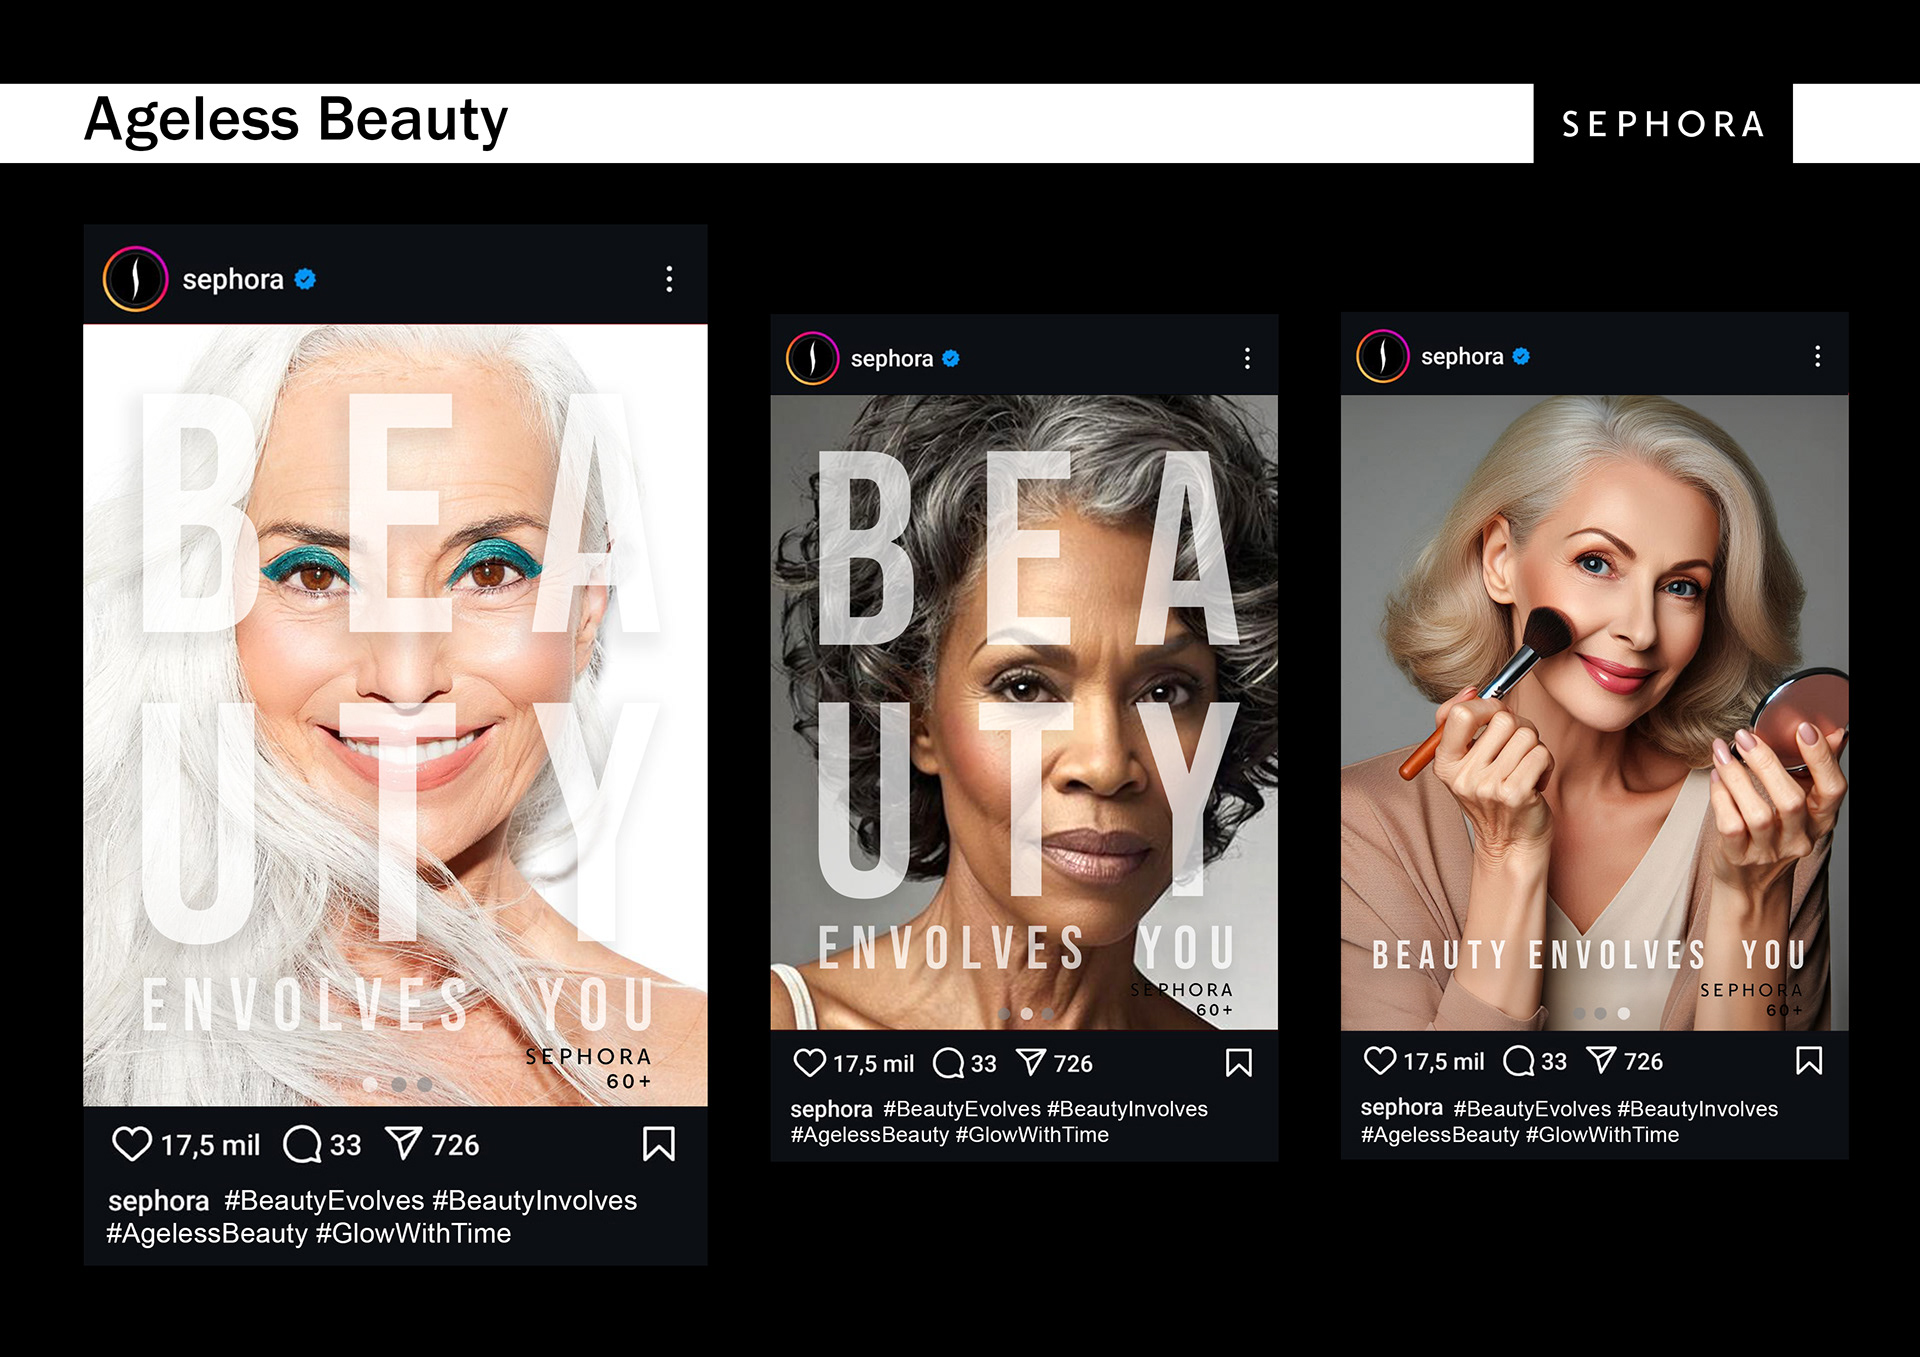Click #GlowWithTime hashtag in the right post caption
The width and height of the screenshot is (1920, 1357).
(x=1602, y=1135)
